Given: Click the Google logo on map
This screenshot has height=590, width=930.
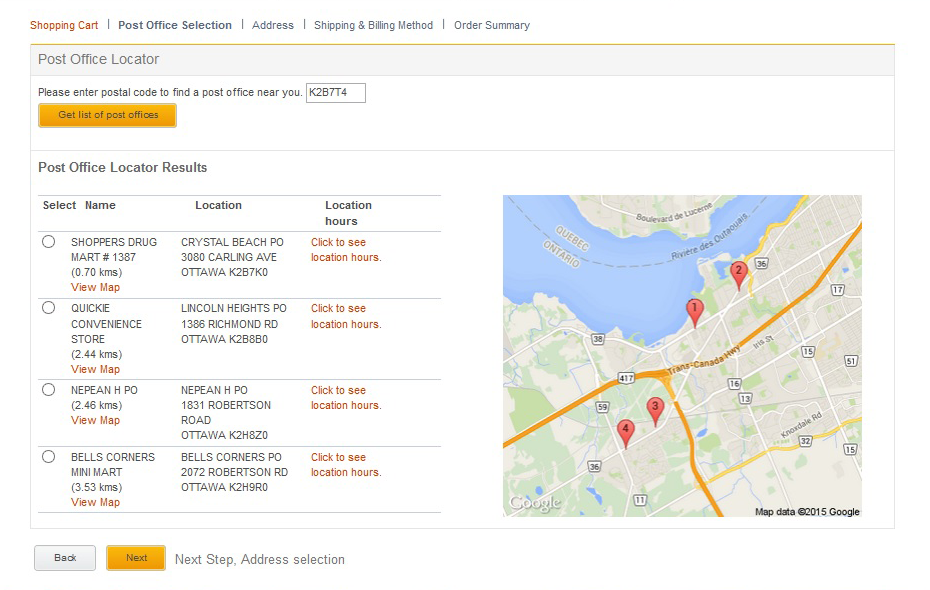Looking at the screenshot, I should 535,503.
